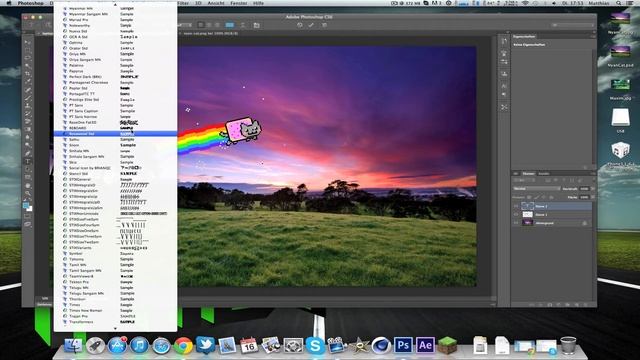640x360 pixels.
Task: Hide the top layer via its eye icon
Action: tap(516, 206)
